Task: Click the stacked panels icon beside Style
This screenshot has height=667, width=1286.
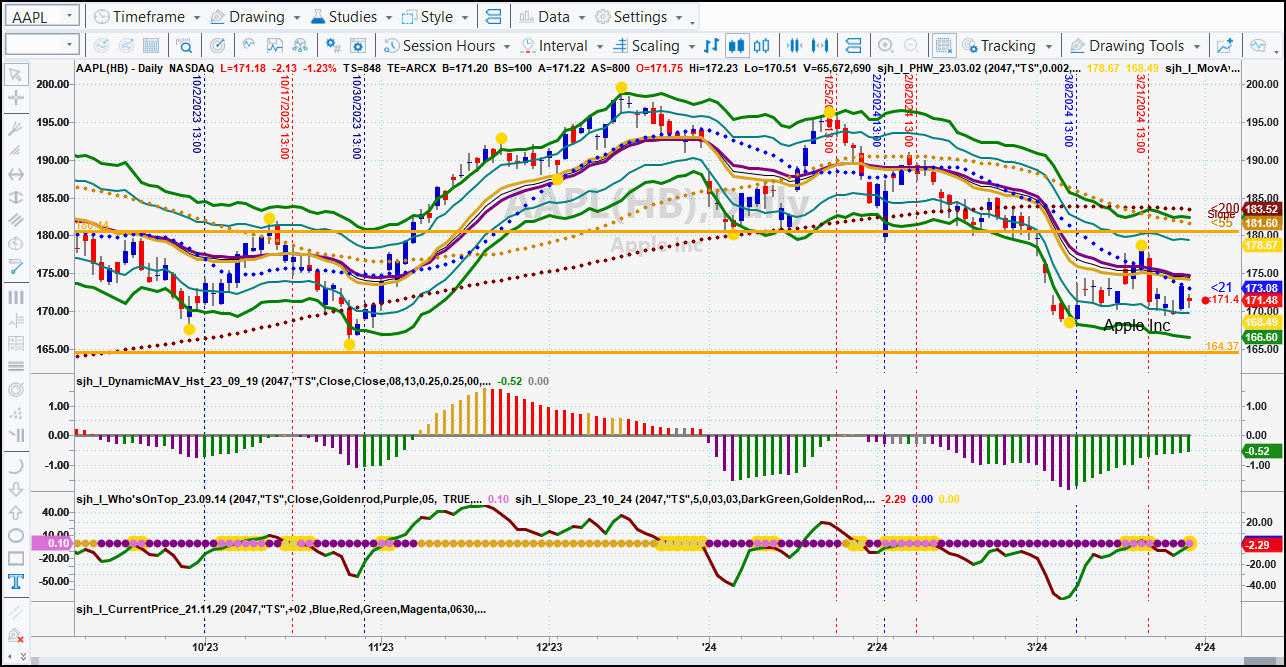Action: click(x=492, y=17)
